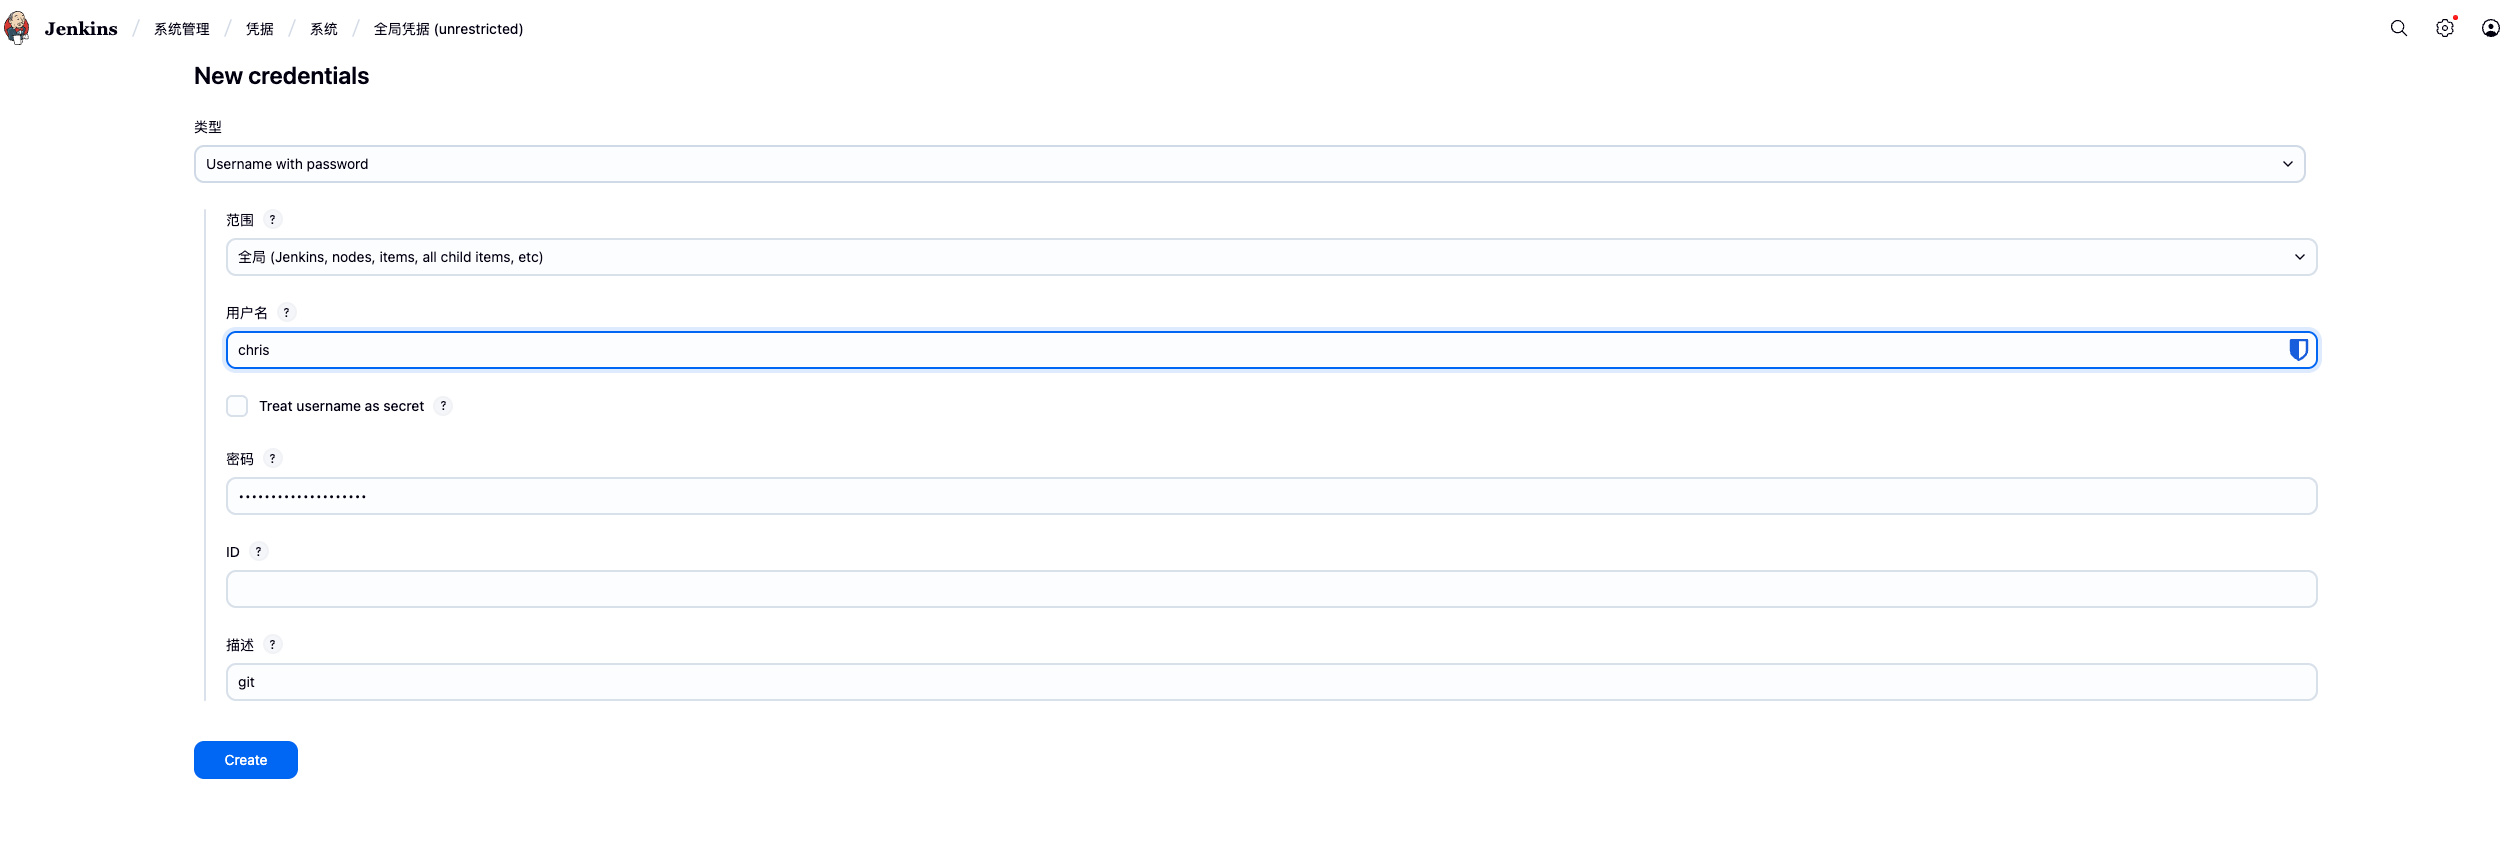Click the Bitwarden shield icon in username field
Viewport: 2512px width, 856px height.
point(2299,350)
